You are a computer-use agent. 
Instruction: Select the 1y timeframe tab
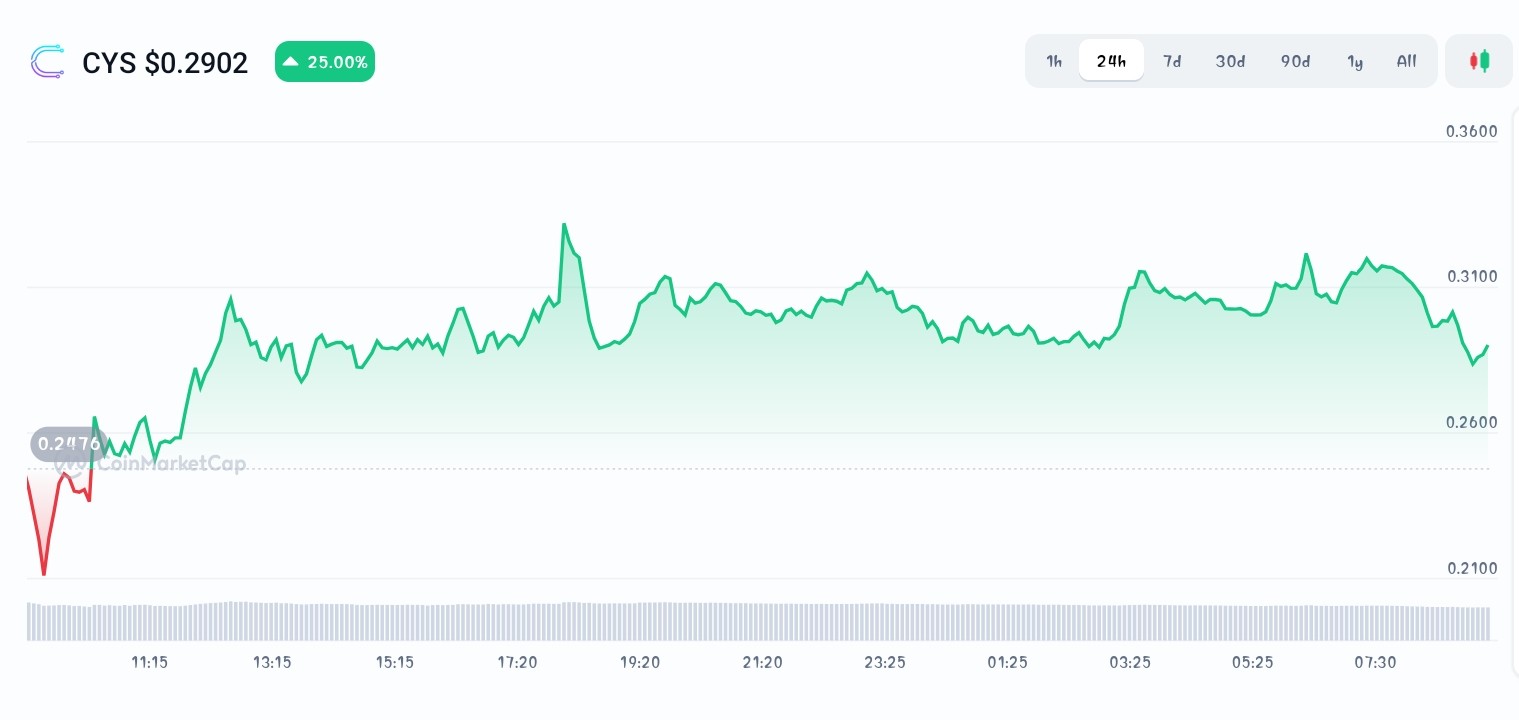[1355, 61]
